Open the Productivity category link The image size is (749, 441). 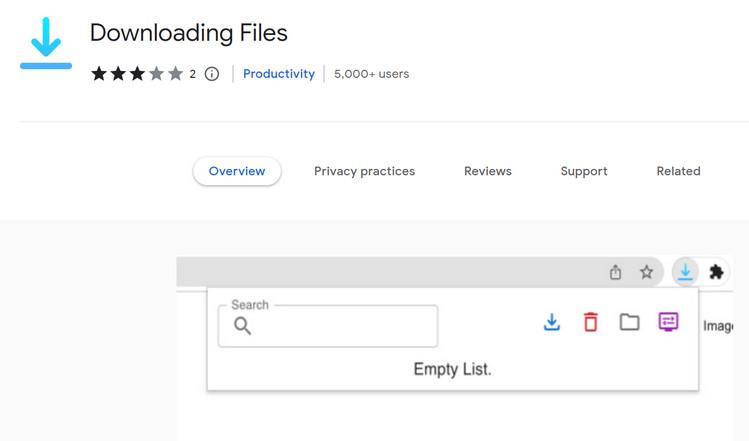coord(279,74)
